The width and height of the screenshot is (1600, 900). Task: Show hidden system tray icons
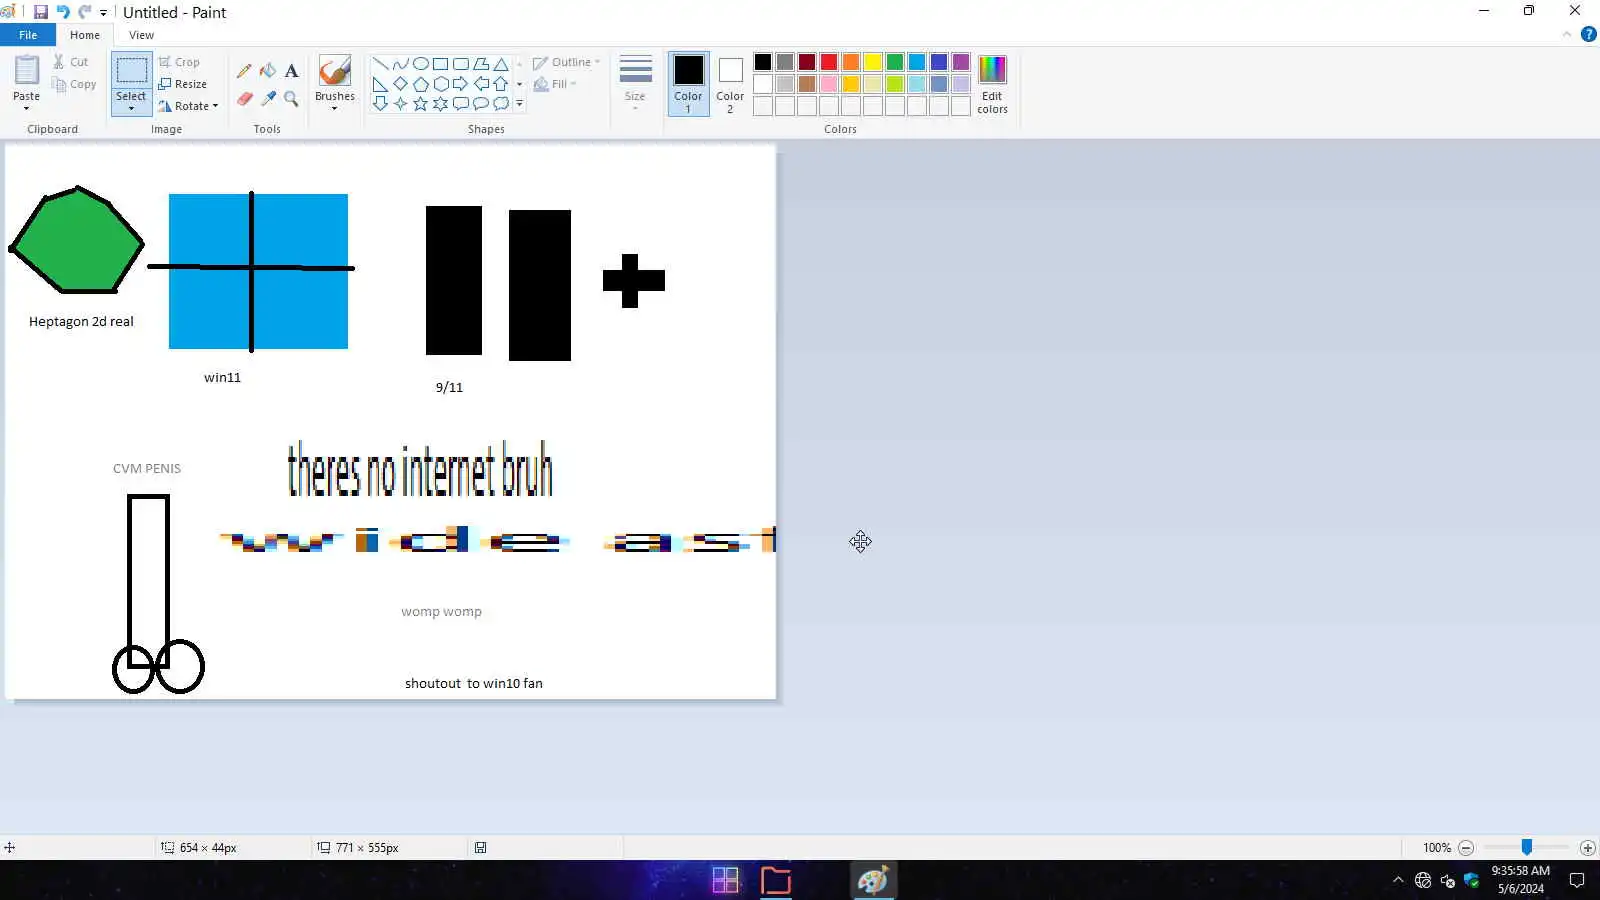[x=1398, y=880]
